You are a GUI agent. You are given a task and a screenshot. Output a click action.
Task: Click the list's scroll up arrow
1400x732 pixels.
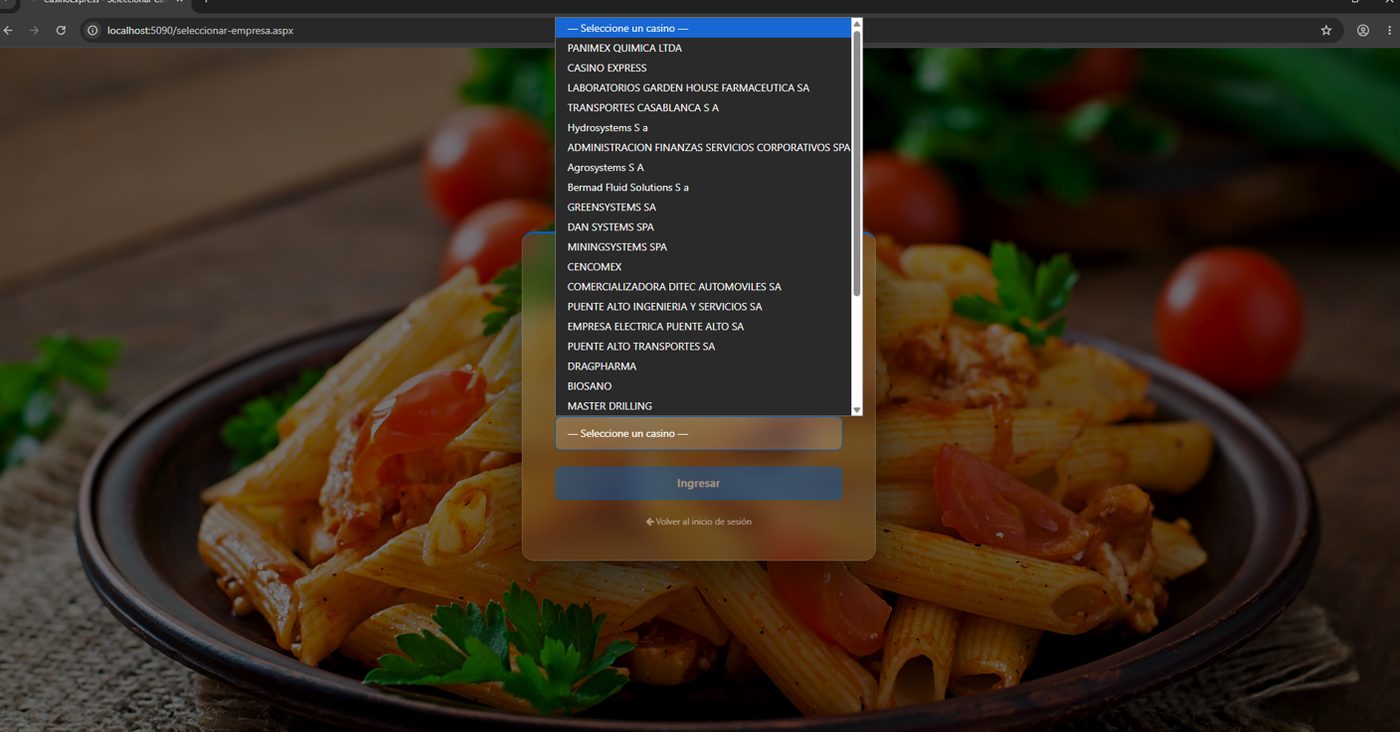(856, 24)
